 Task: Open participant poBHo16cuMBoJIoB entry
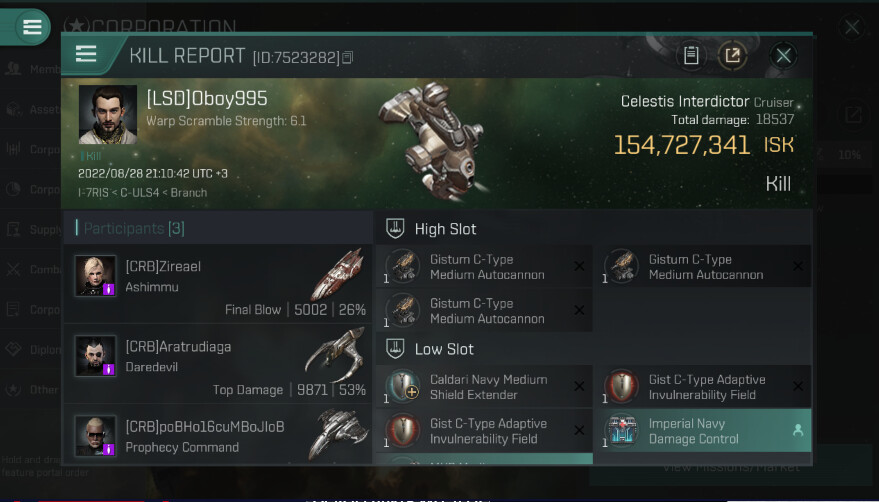(218, 434)
